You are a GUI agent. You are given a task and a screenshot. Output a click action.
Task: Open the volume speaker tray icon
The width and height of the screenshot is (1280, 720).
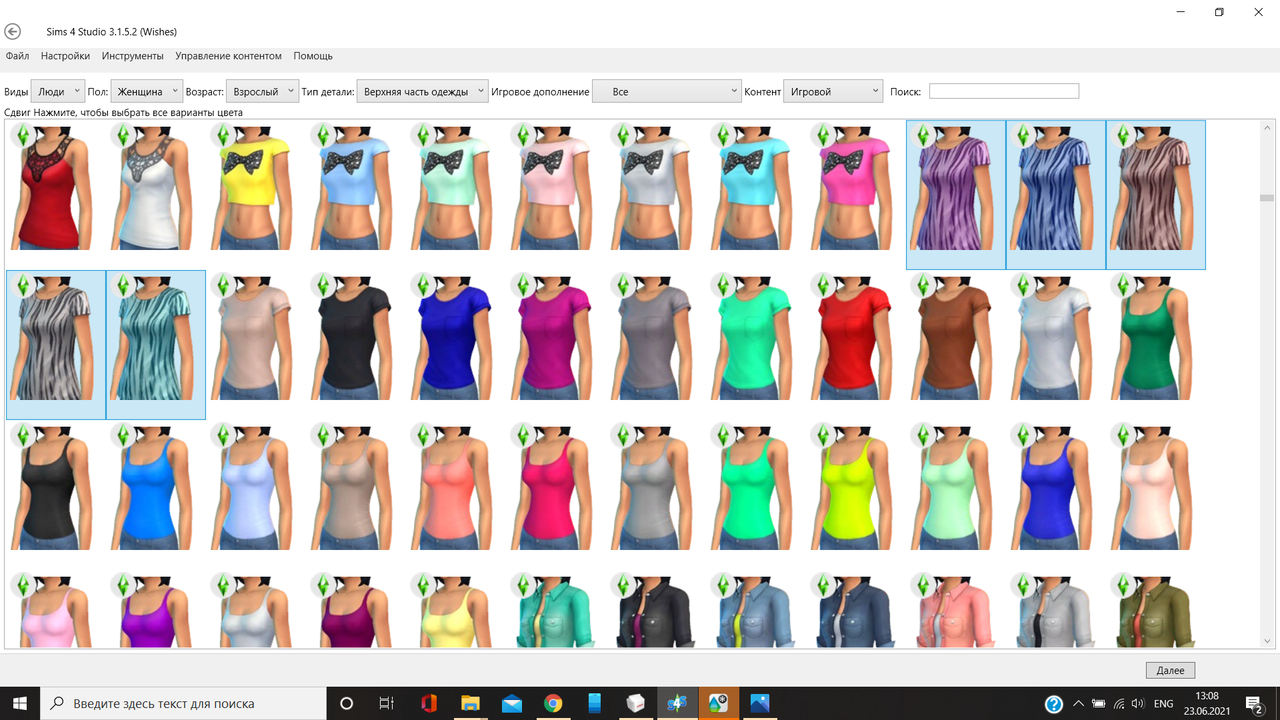(x=1139, y=704)
